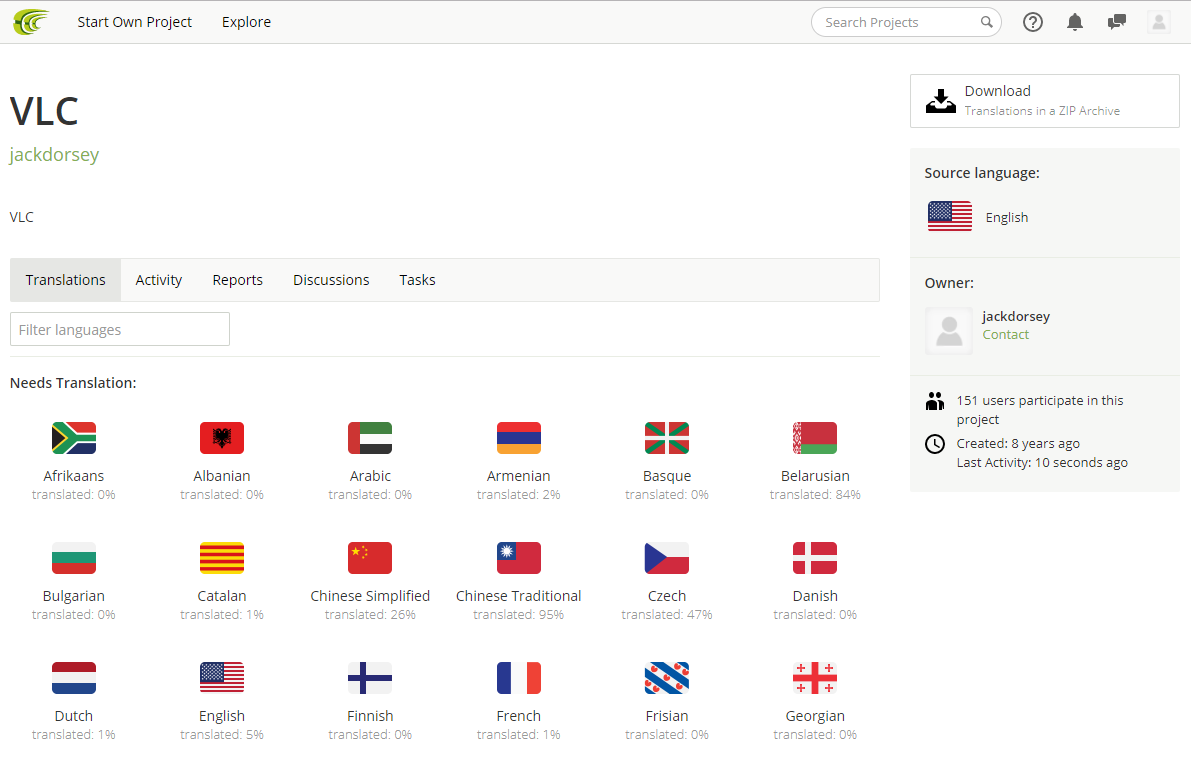Click 'Last Activity: 10 seconds ago' text
Image resolution: width=1191 pixels, height=770 pixels.
click(x=1042, y=463)
